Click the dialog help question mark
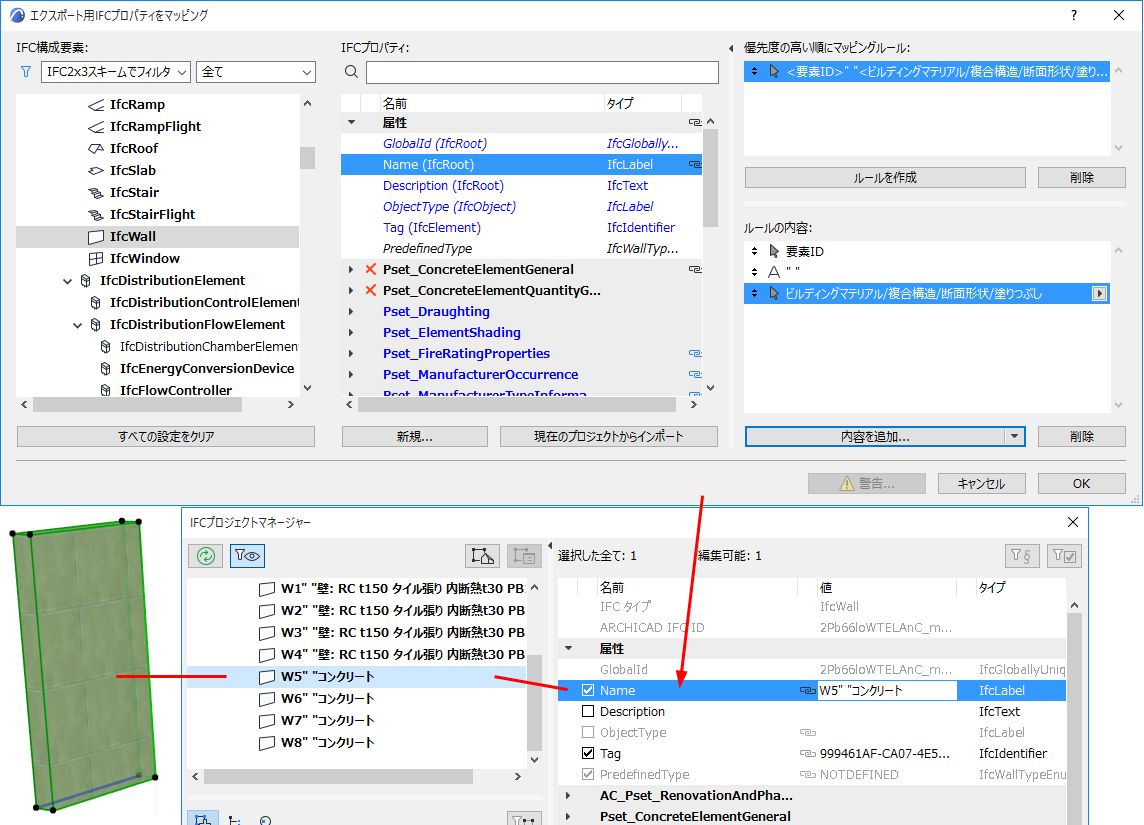 [1074, 15]
